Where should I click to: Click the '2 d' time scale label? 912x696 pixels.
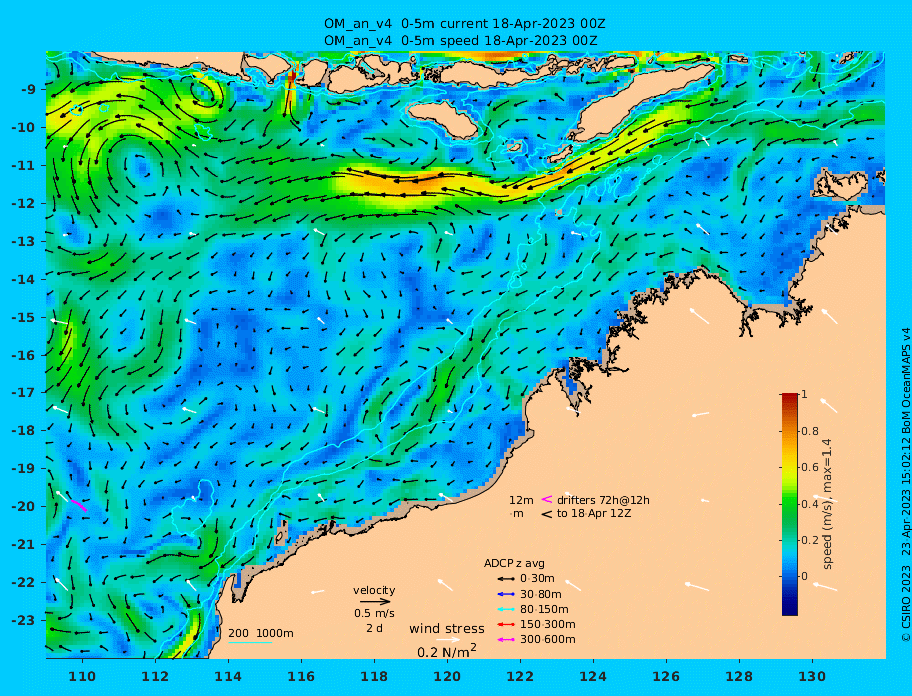(x=375, y=629)
